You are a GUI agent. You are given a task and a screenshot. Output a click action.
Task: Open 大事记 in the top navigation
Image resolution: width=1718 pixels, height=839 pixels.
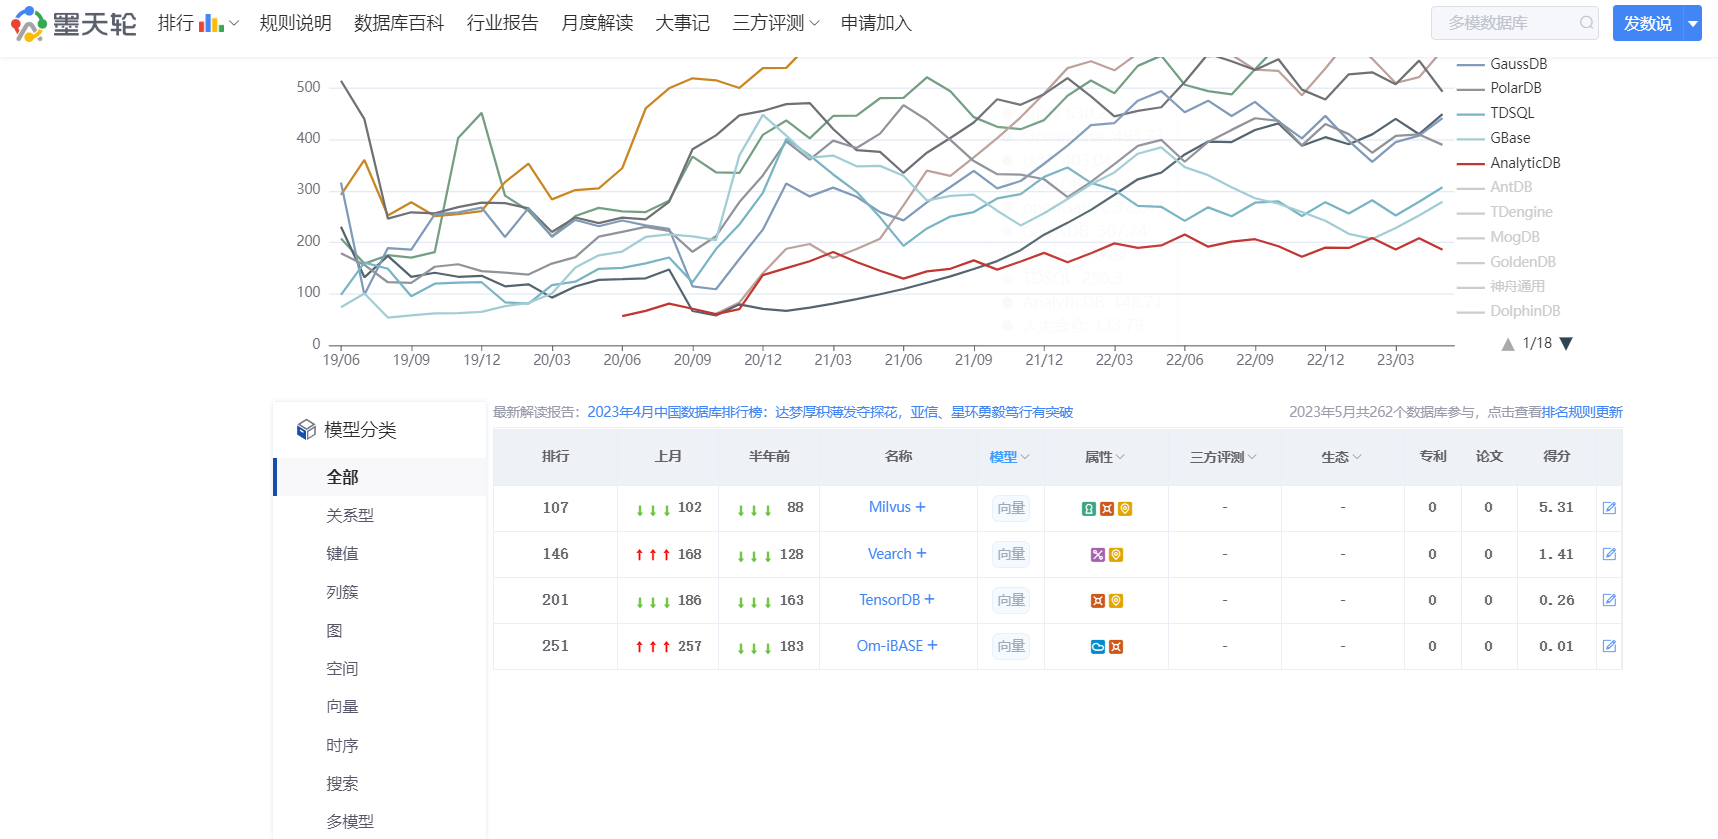682,23
